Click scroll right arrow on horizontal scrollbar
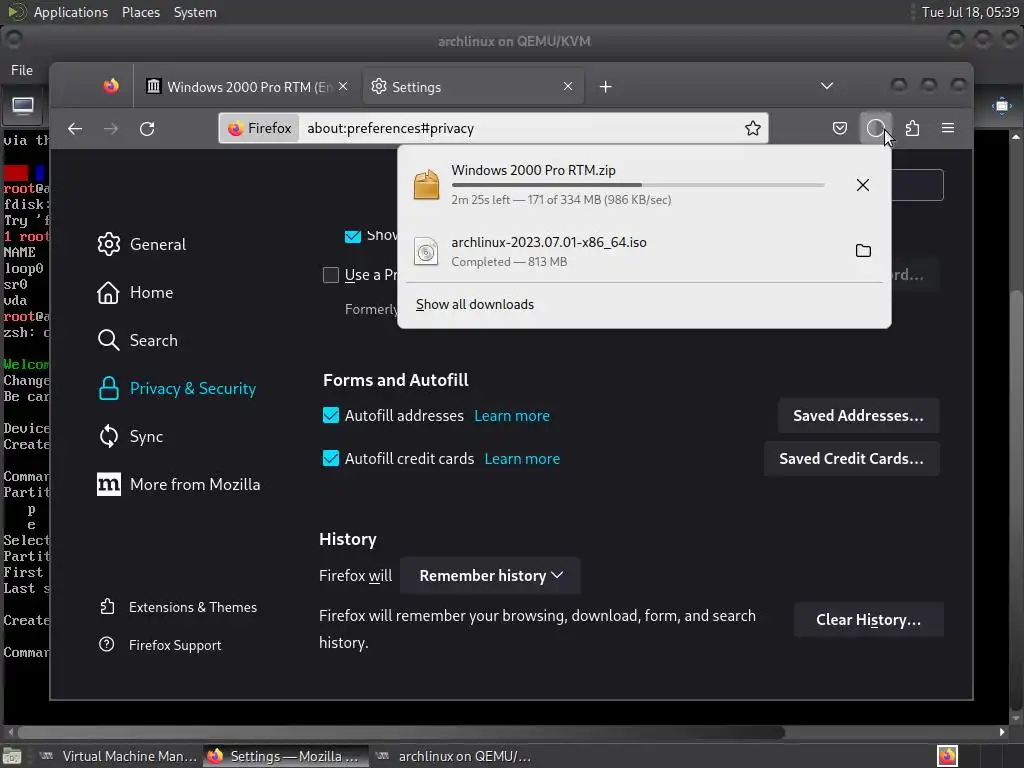Screen dimensions: 1024x768 click(1002, 732)
